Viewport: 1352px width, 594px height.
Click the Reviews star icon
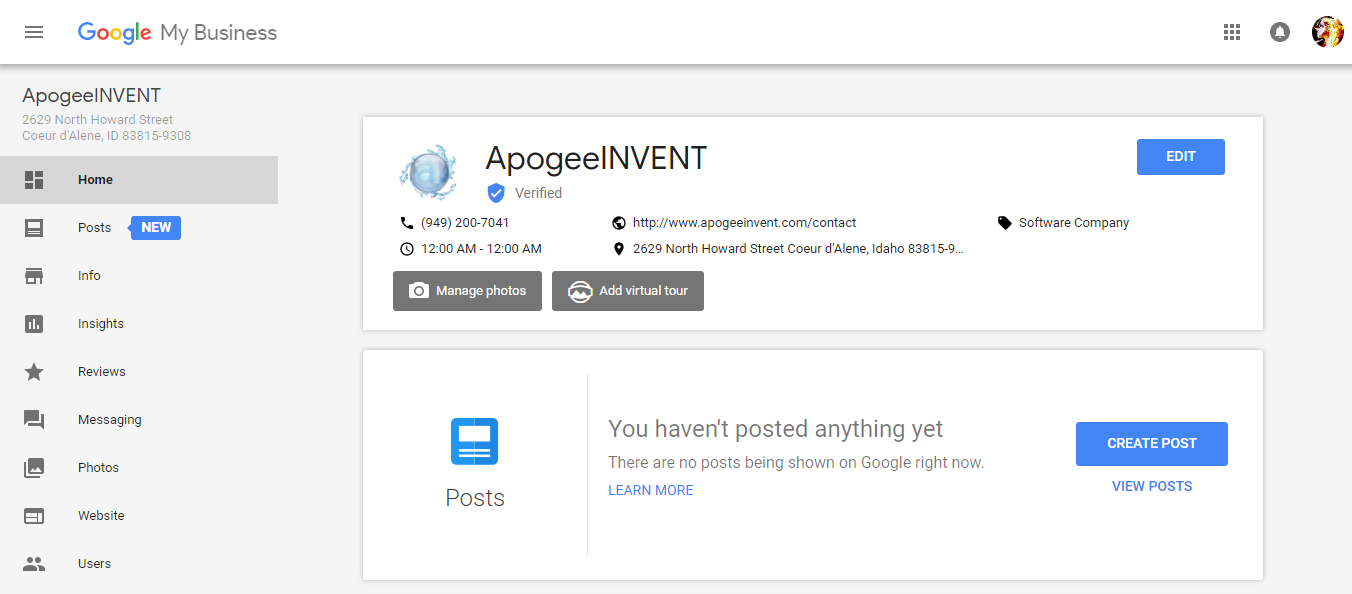(x=34, y=372)
